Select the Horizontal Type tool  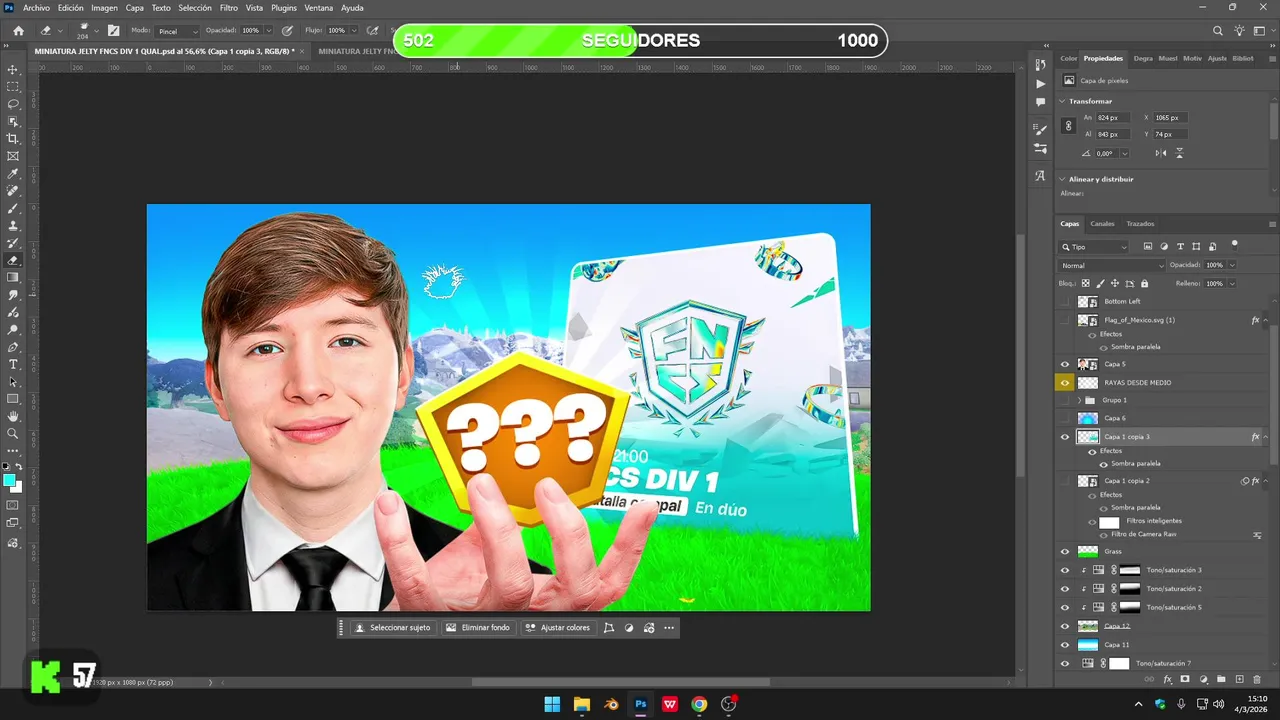[13, 364]
